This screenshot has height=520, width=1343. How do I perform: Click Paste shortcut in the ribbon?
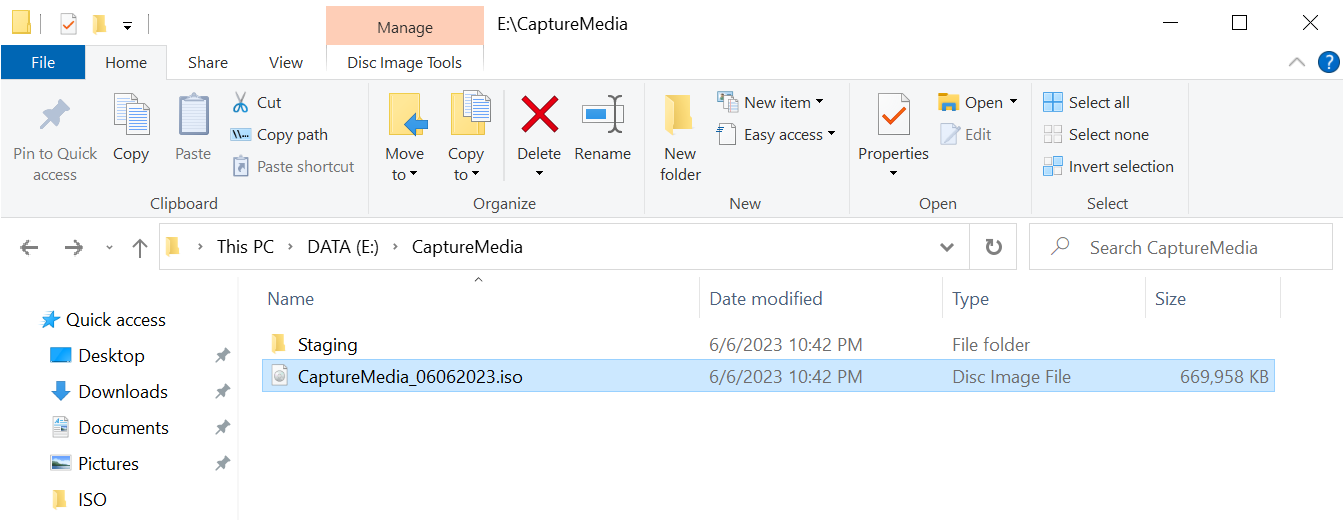[293, 166]
